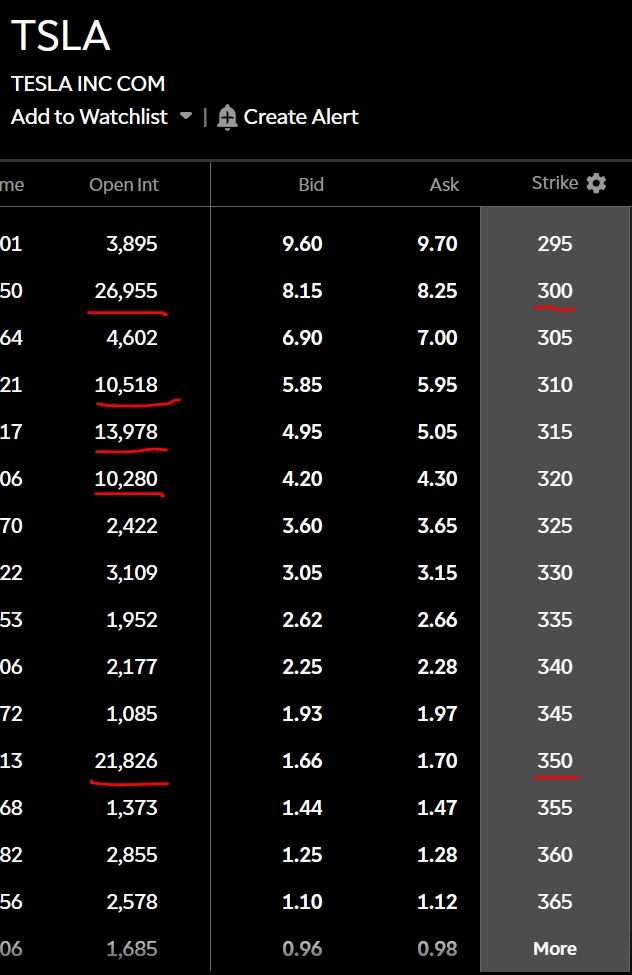Expand the Add to Watchlist dropdown arrow
The height and width of the screenshot is (975, 632).
pyautogui.click(x=185, y=116)
